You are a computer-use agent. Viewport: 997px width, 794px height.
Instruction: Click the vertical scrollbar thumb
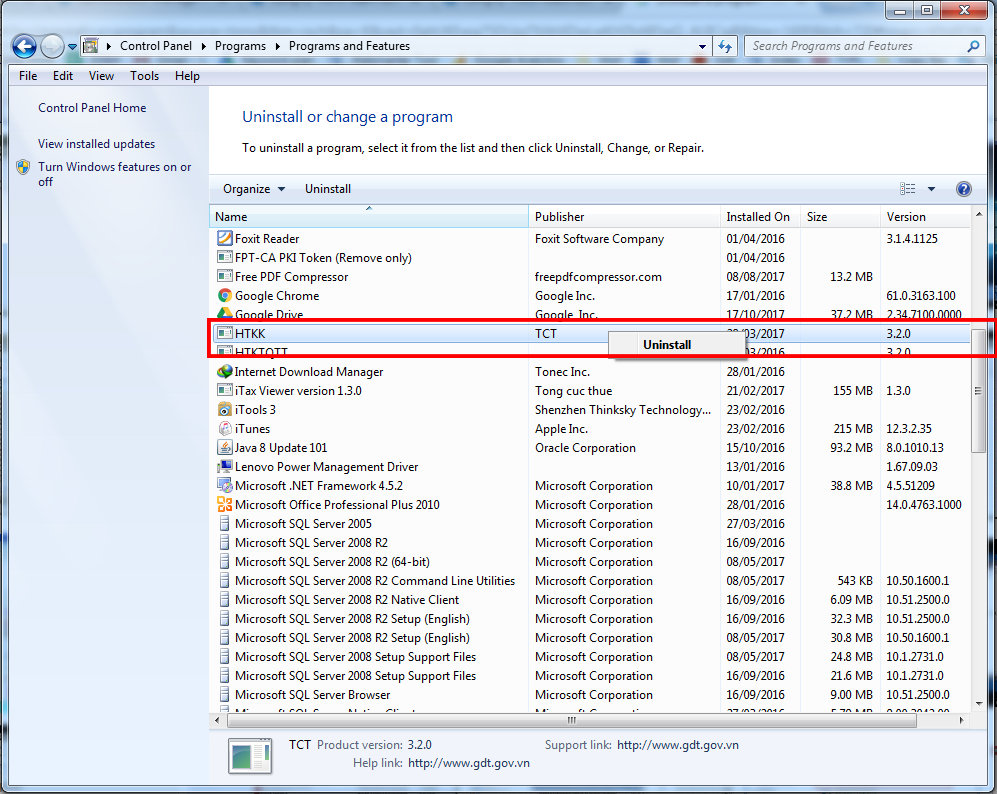[x=978, y=390]
